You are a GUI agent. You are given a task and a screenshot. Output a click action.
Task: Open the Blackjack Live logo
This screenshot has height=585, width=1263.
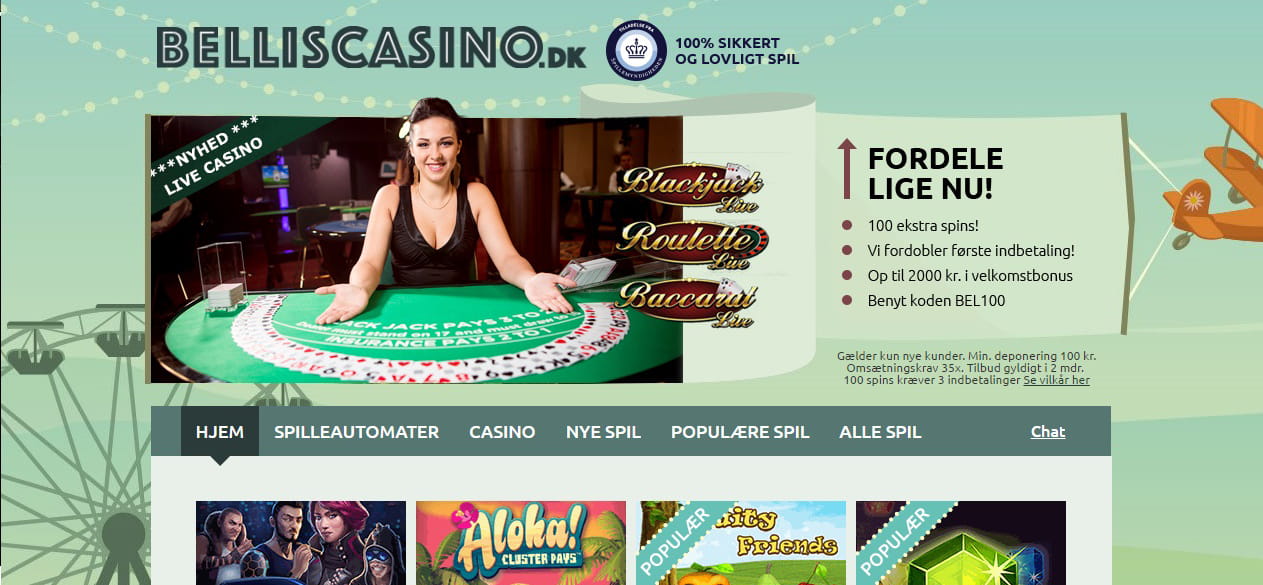689,187
